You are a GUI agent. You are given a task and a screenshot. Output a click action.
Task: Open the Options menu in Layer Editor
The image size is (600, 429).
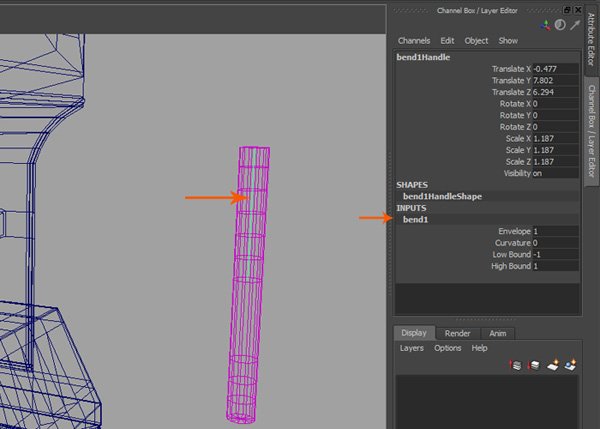point(447,348)
